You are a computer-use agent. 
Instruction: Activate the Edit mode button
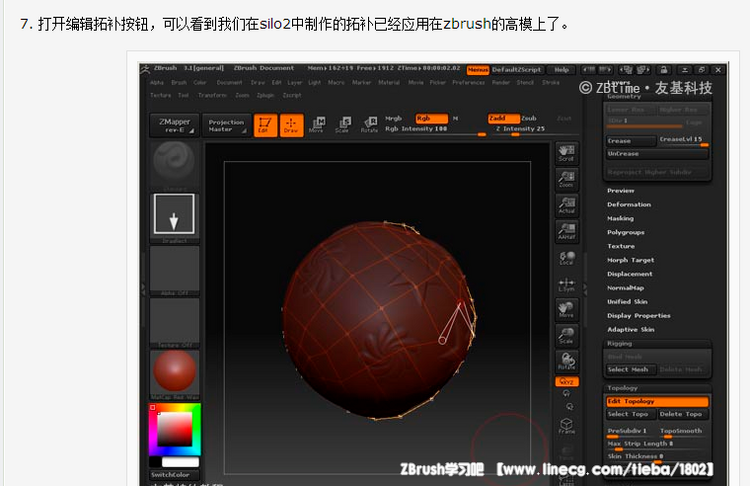(265, 125)
